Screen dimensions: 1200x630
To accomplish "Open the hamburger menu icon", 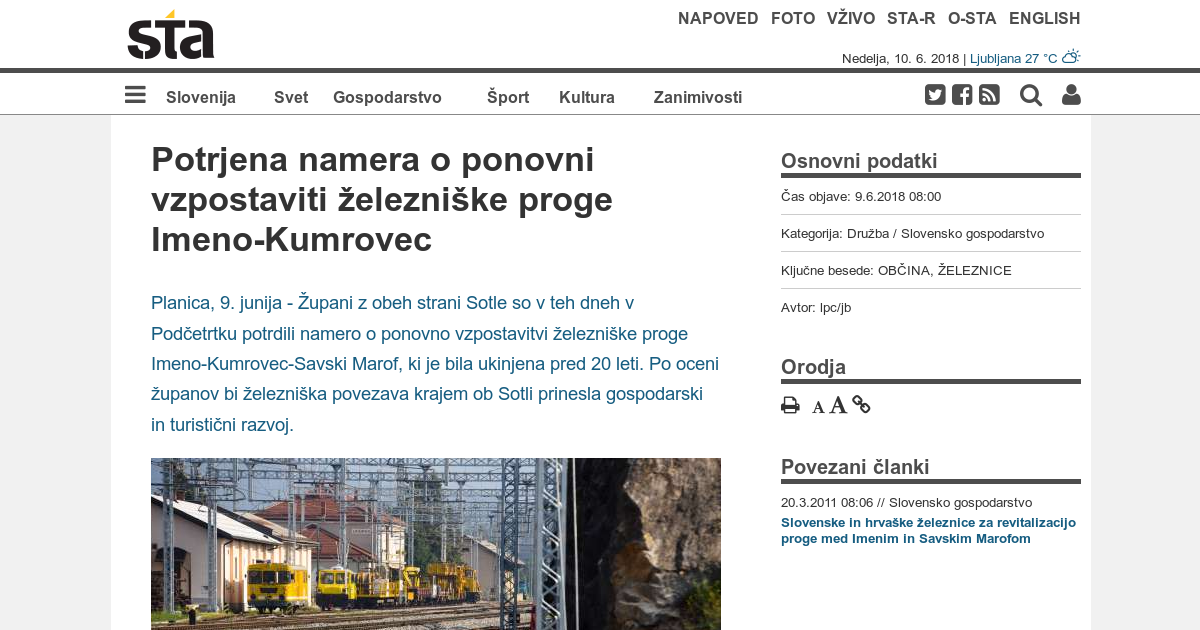I will (135, 96).
